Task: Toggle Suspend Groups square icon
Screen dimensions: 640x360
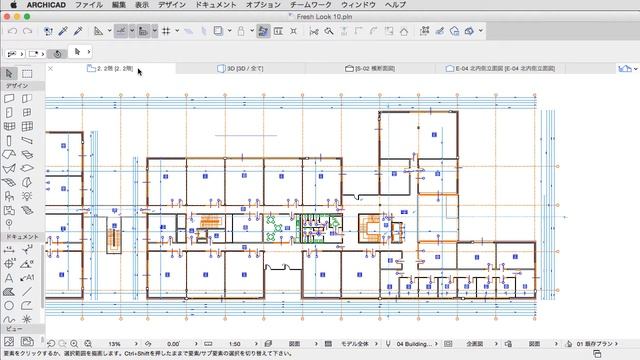Action: (218, 31)
